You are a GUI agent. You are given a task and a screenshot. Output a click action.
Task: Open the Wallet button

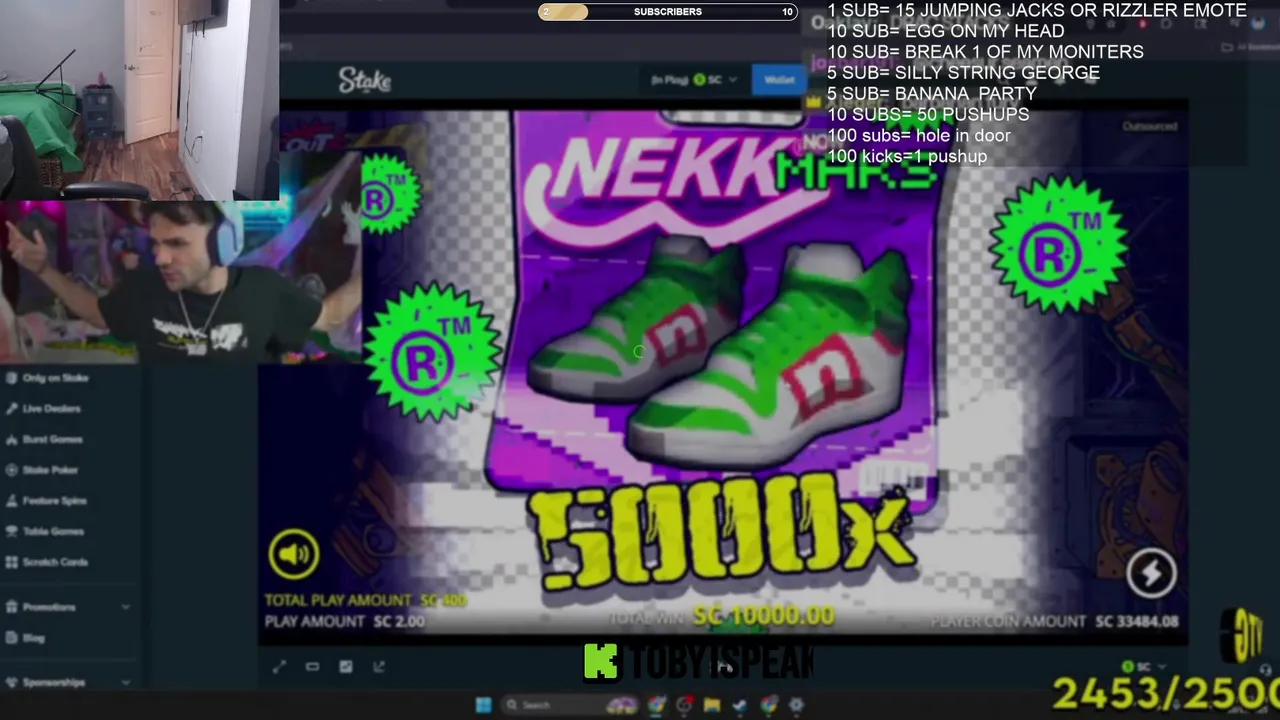point(779,80)
